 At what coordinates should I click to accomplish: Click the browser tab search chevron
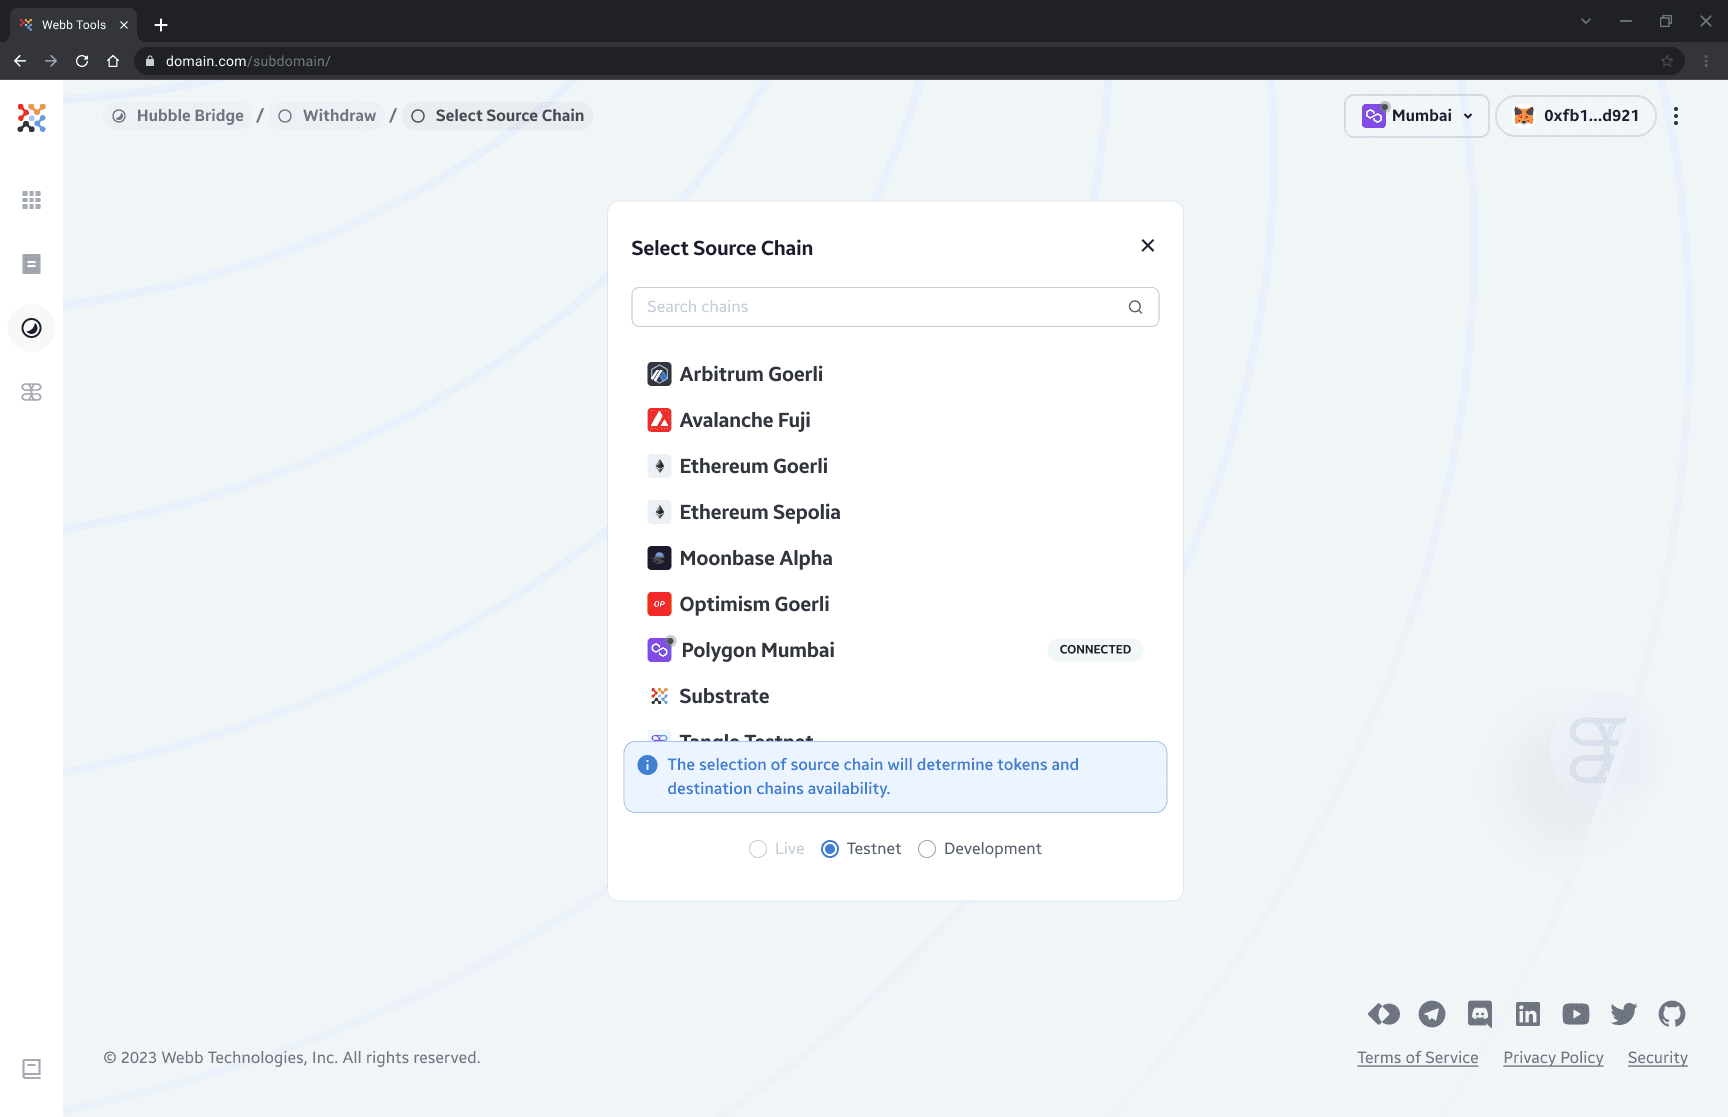1586,21
